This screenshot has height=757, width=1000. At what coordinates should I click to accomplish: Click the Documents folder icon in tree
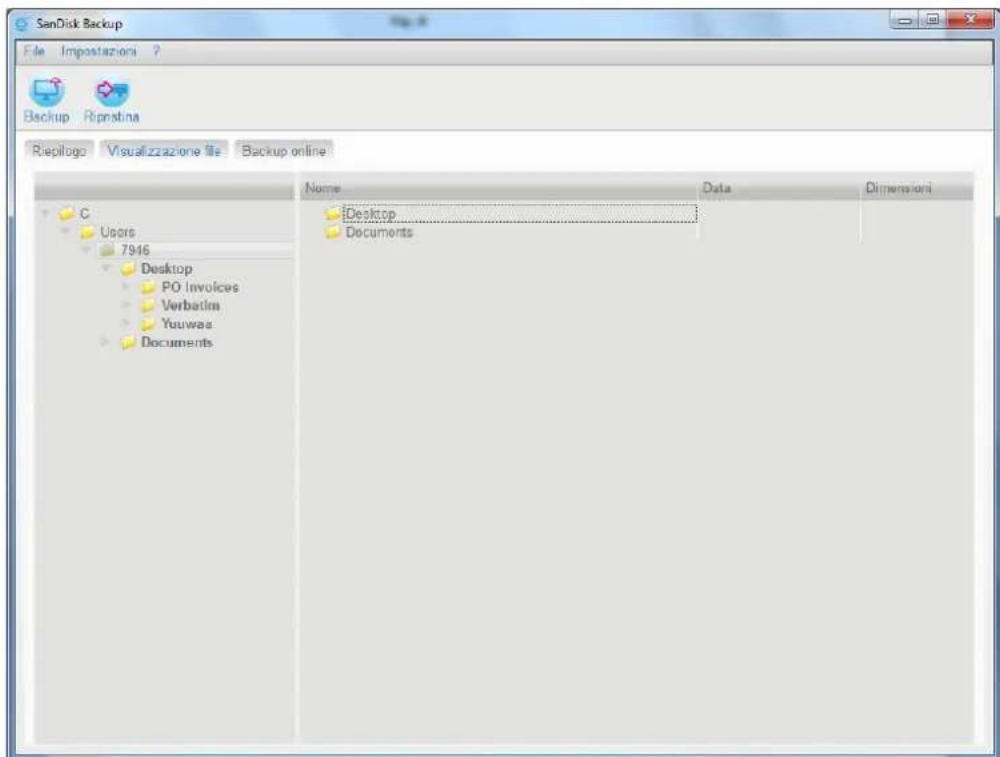point(128,342)
